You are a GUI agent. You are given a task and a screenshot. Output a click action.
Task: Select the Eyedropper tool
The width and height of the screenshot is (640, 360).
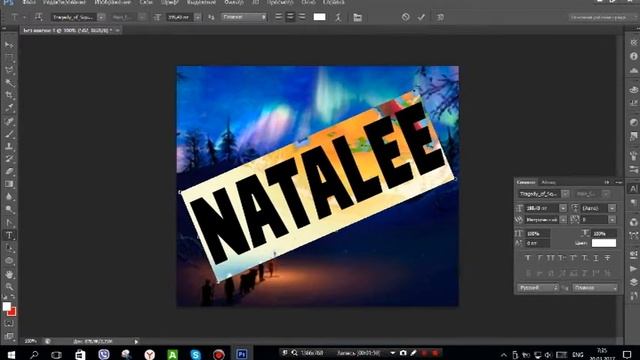[9, 108]
